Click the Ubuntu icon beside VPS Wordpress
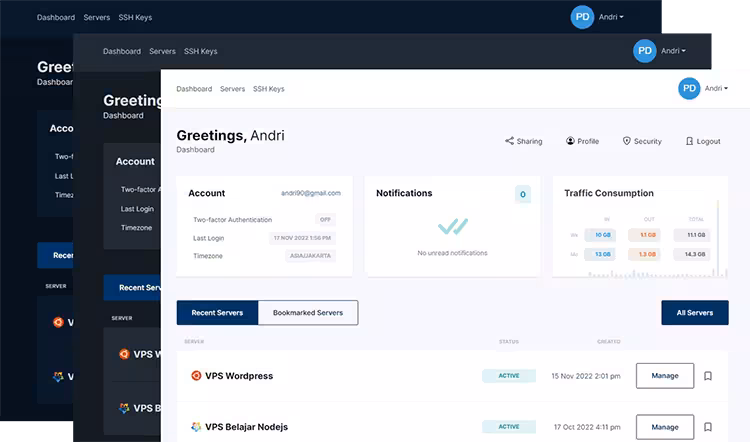This screenshot has width=750, height=442. coord(196,376)
